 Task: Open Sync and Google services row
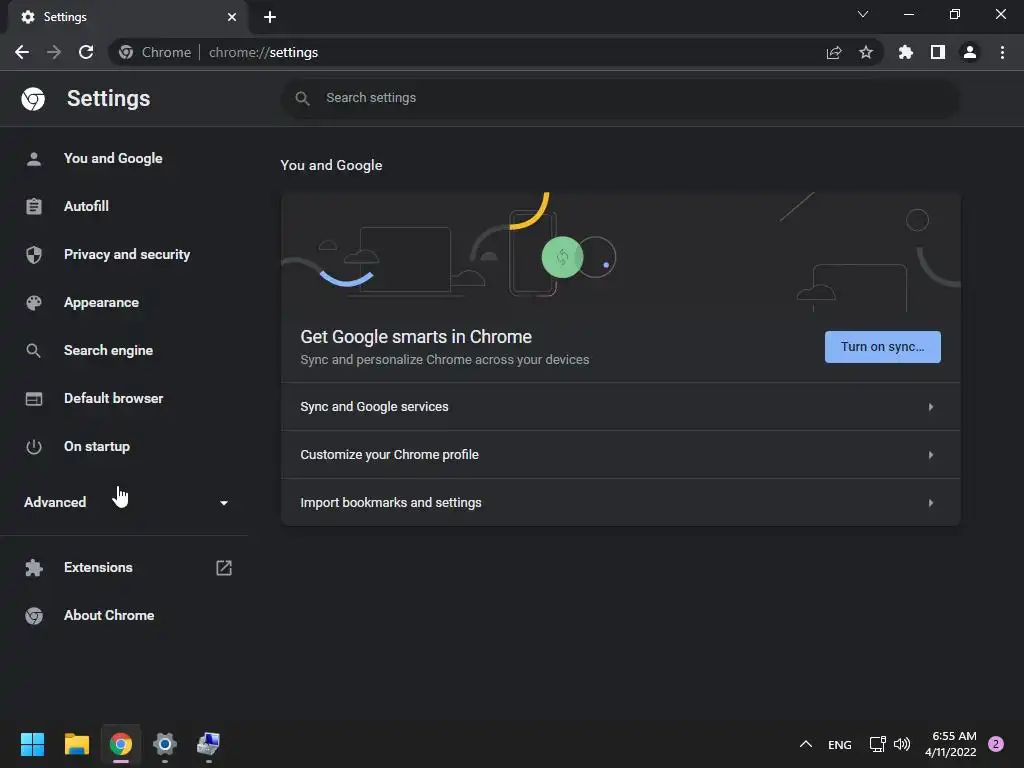pos(620,407)
